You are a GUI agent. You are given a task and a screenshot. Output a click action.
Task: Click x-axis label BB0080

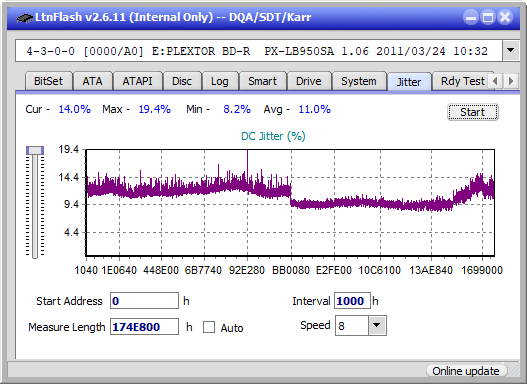(x=291, y=270)
